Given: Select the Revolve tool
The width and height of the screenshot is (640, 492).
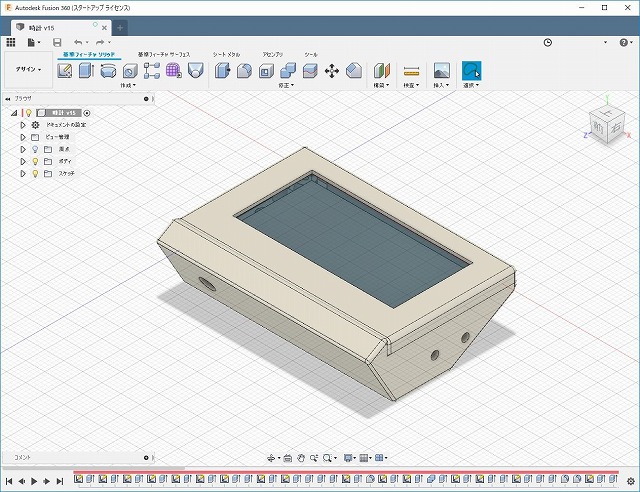Looking at the screenshot, I should 108,71.
